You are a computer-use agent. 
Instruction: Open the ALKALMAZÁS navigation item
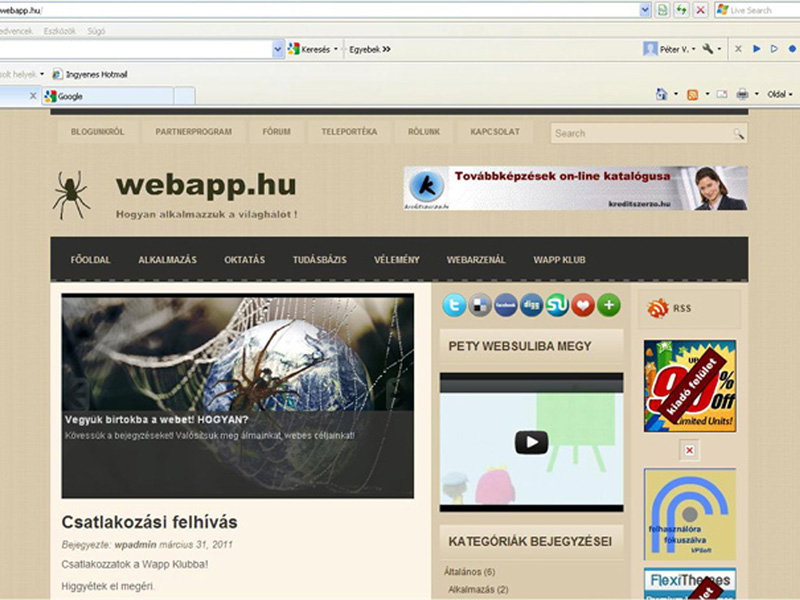167,260
